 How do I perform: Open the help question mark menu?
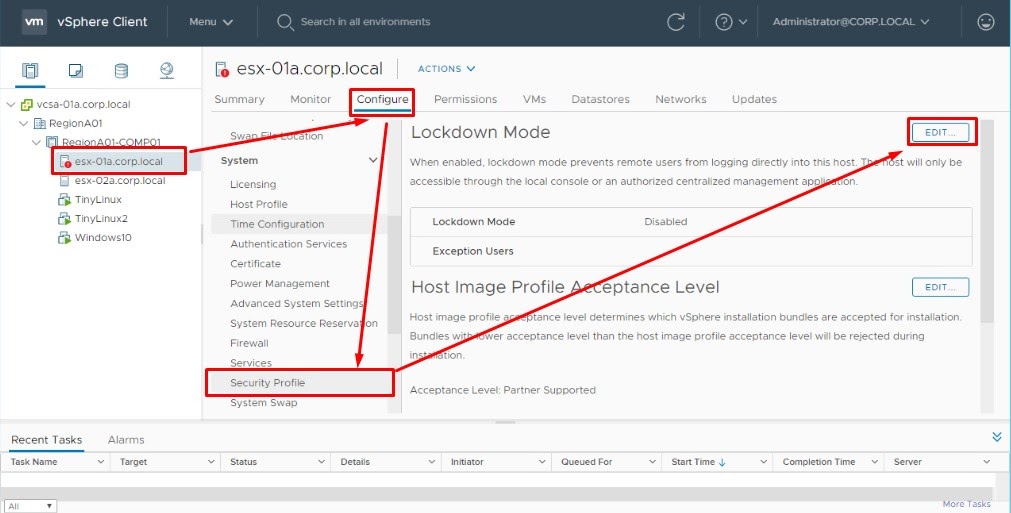click(x=731, y=22)
